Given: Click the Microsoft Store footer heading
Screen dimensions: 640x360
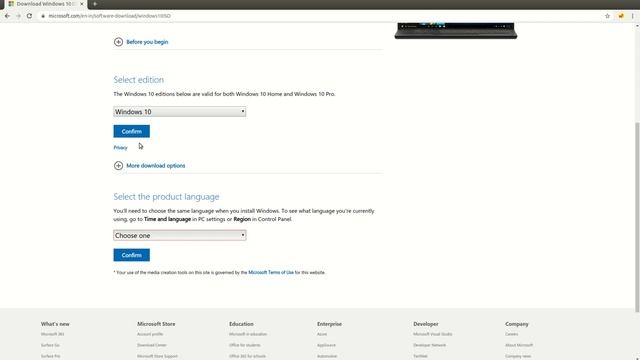Looking at the screenshot, I should [156, 324].
